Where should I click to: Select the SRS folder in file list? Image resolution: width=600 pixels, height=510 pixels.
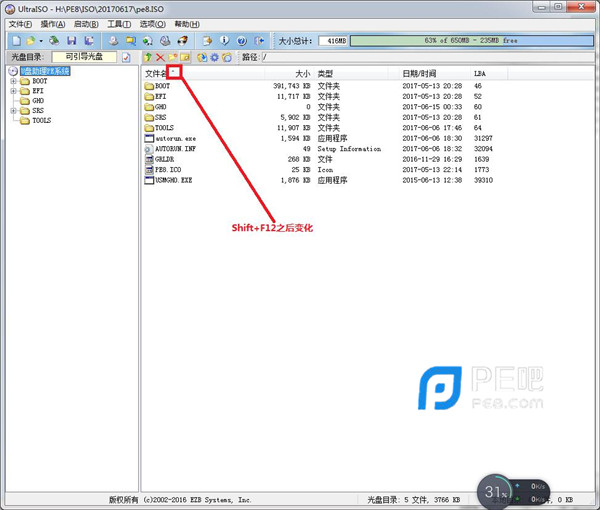coord(160,117)
